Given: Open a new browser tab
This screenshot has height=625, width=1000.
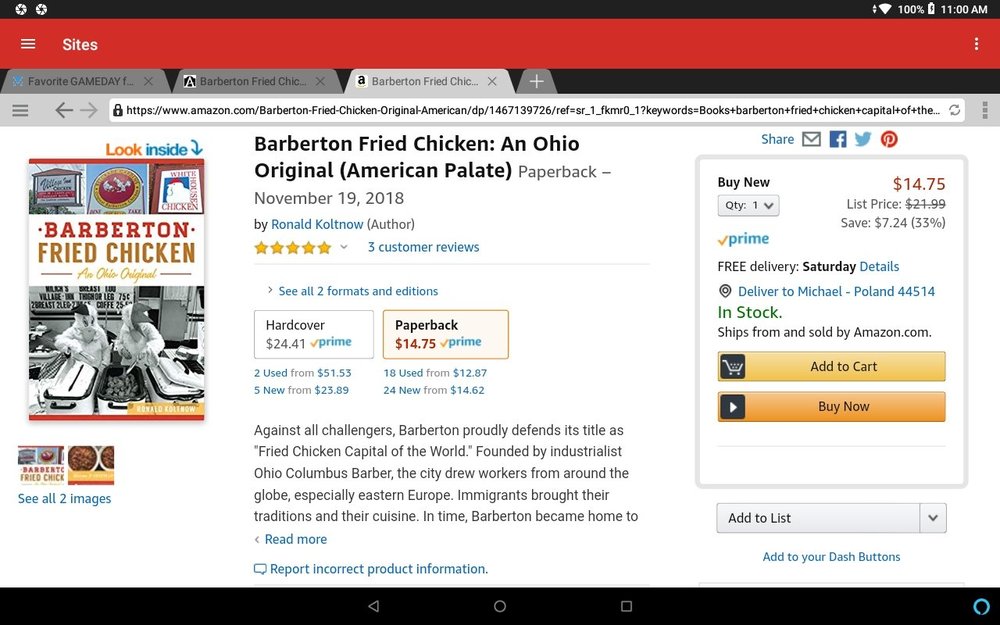Looking at the screenshot, I should tap(536, 82).
